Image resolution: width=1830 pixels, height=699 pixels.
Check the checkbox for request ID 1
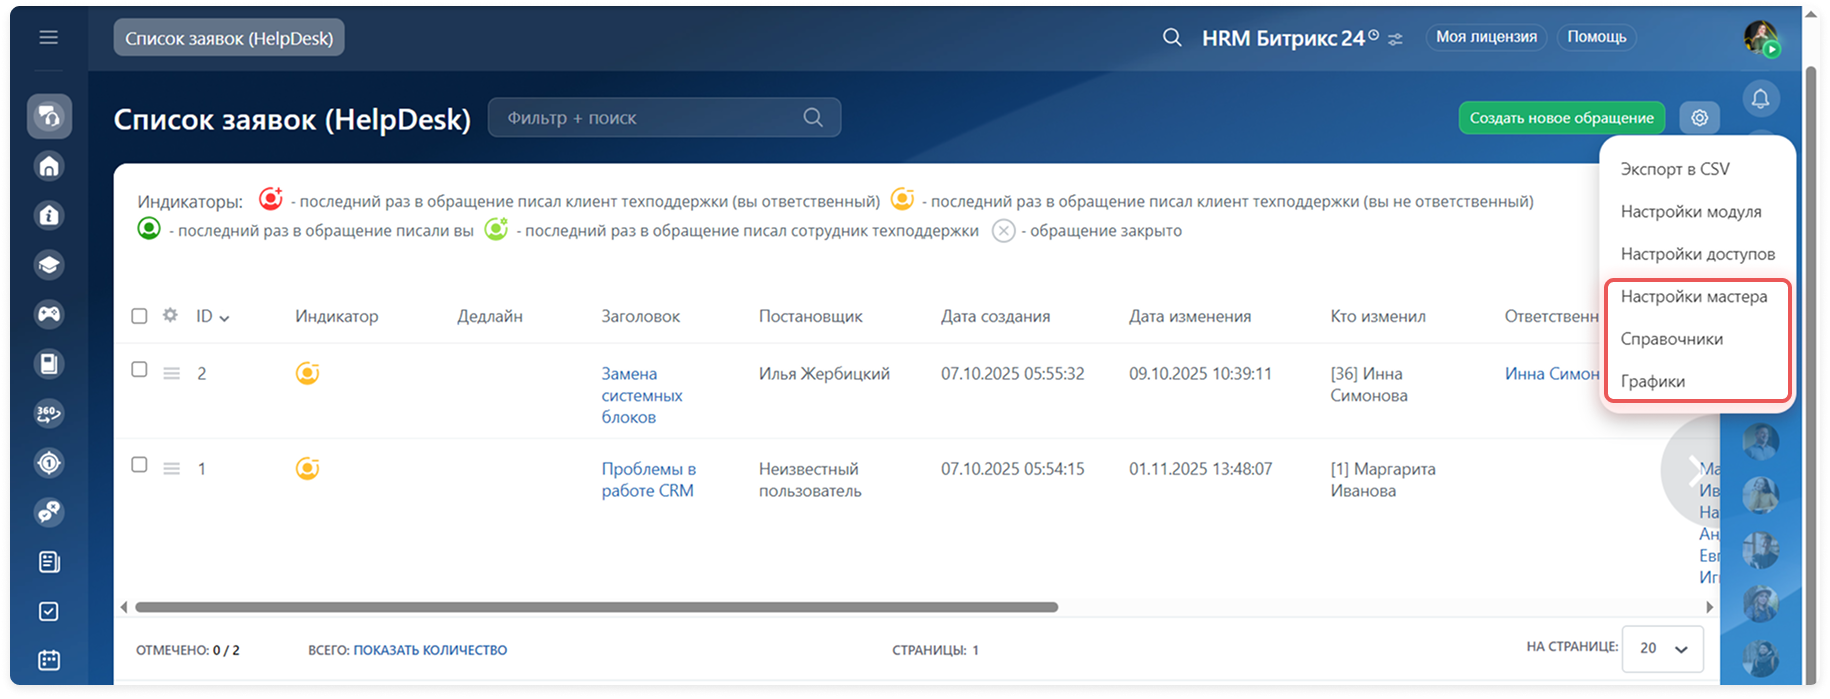[x=139, y=465]
